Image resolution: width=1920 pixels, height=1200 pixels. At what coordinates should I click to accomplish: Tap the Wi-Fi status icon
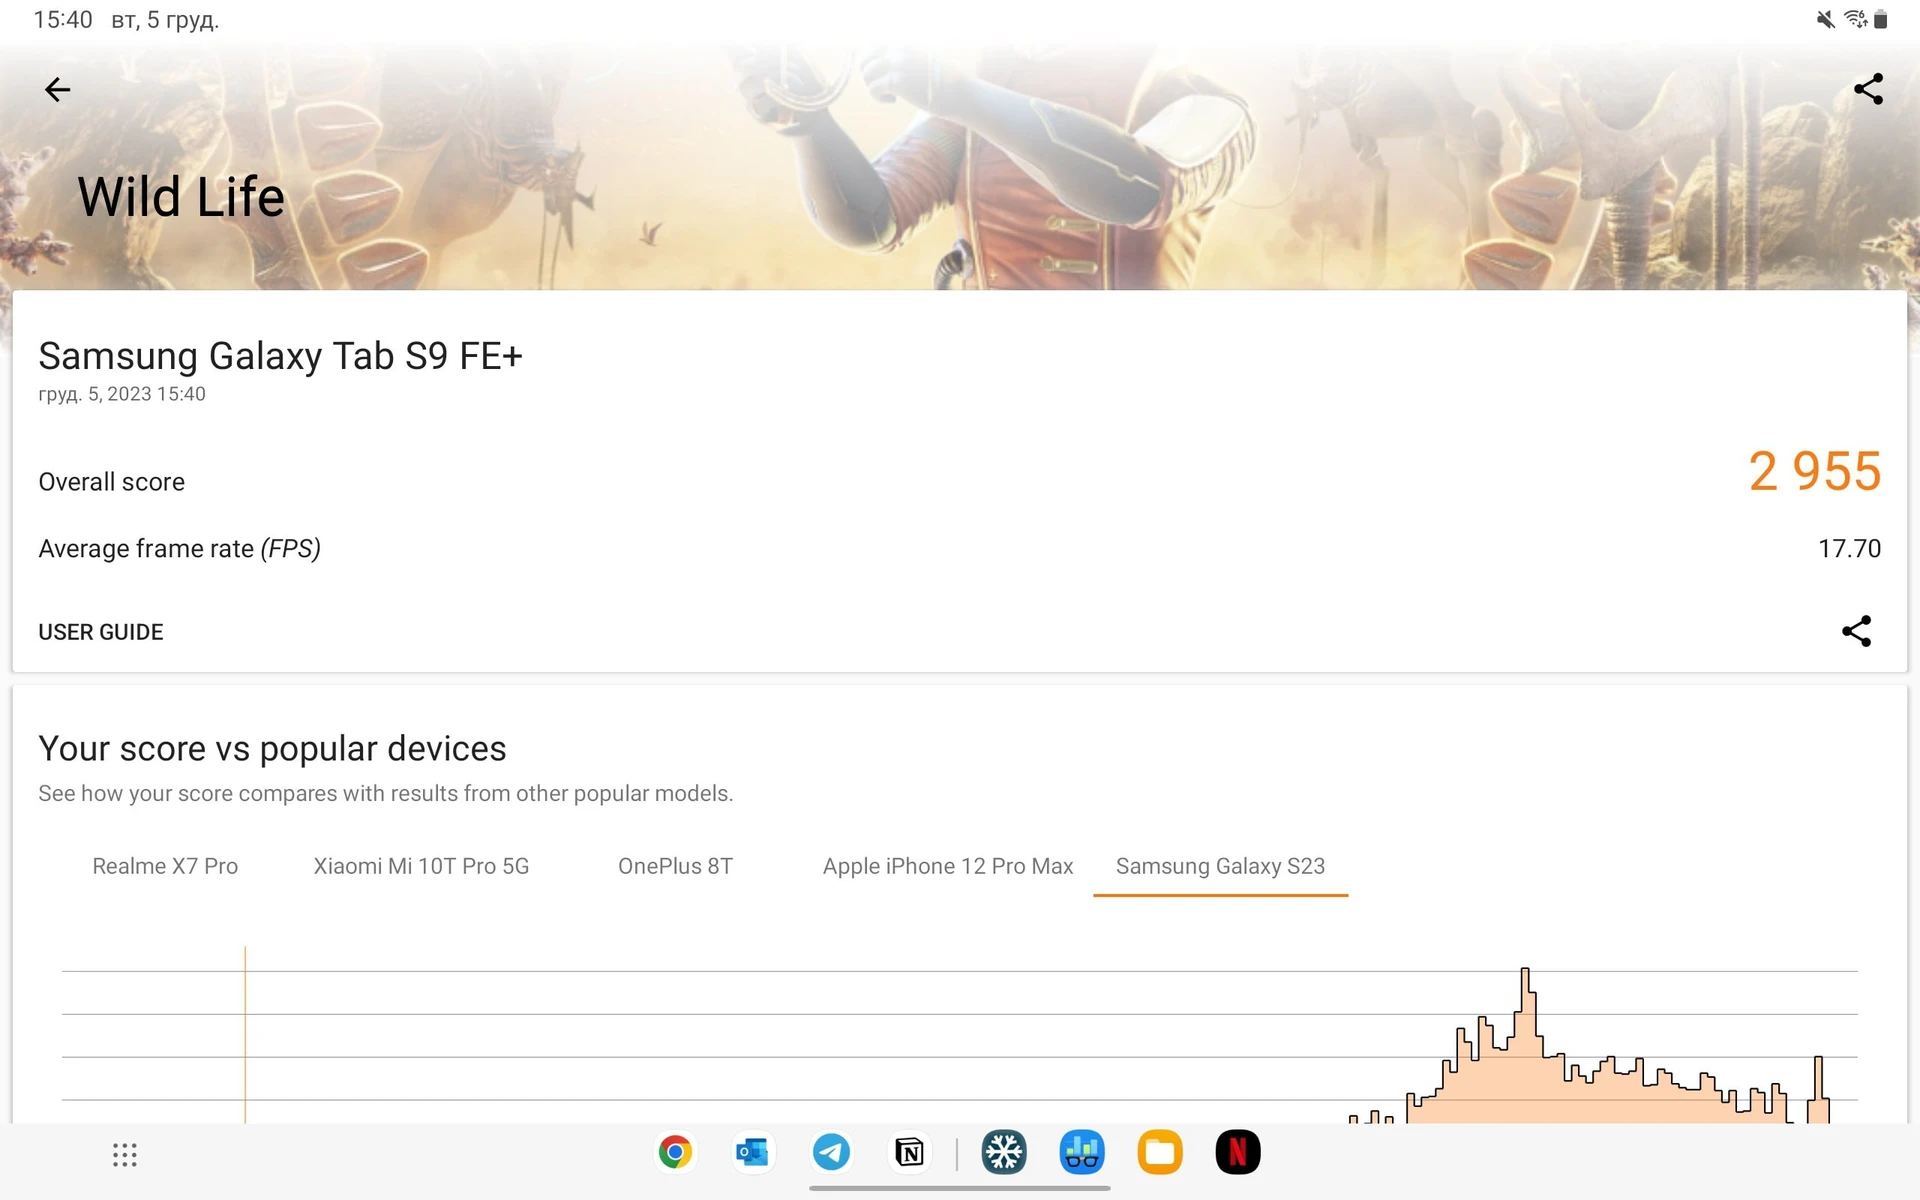[1855, 19]
